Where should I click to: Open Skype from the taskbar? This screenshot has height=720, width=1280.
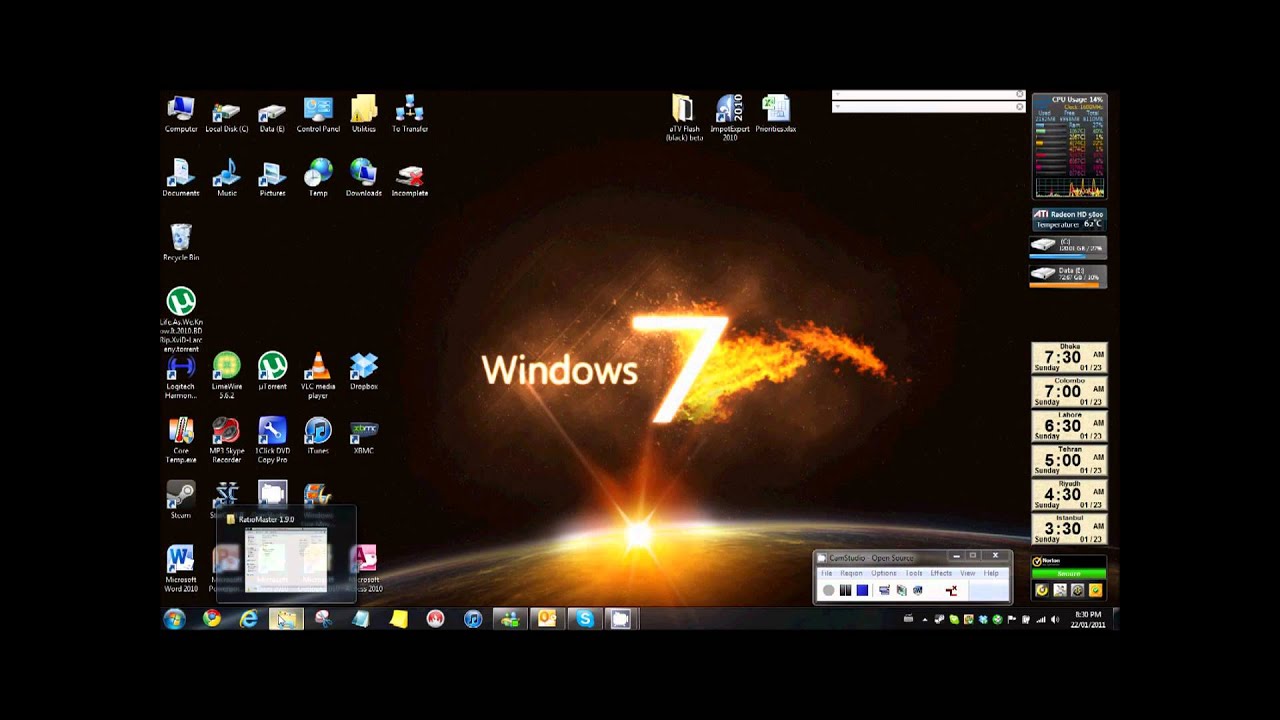click(x=584, y=619)
